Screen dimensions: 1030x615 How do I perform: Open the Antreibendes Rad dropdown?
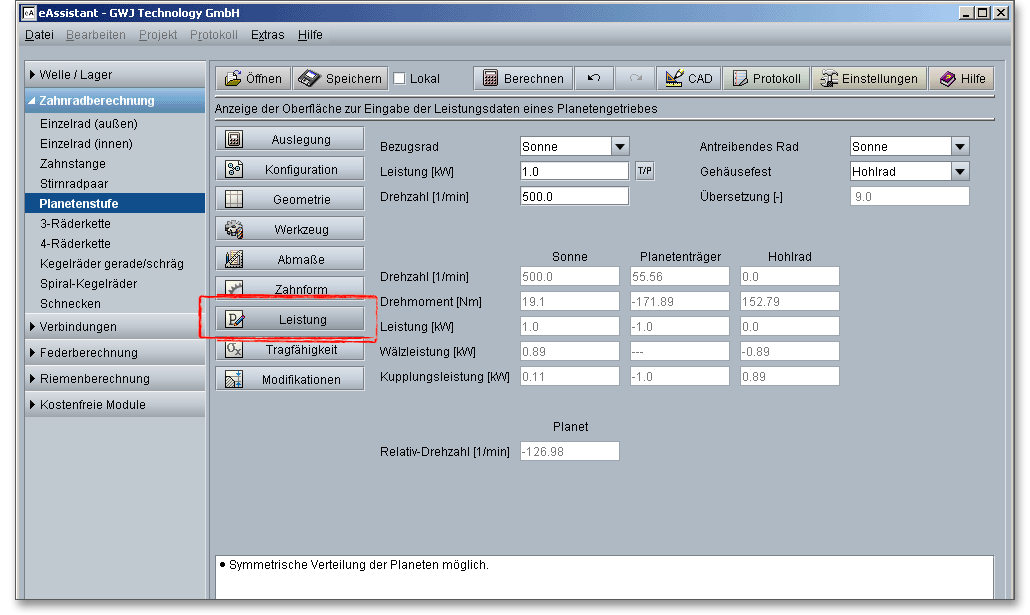[x=960, y=147]
